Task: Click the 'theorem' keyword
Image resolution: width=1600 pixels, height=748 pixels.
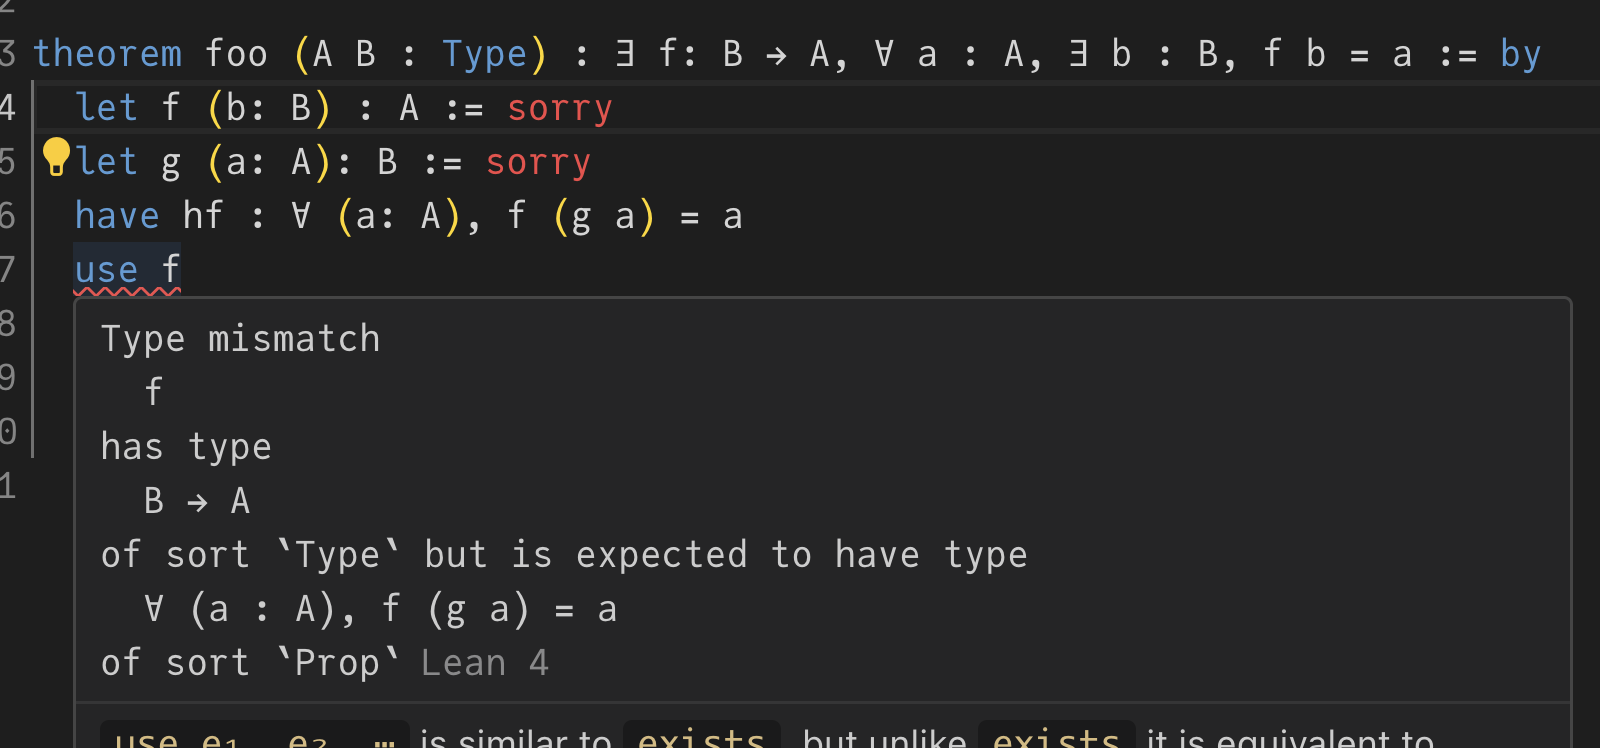Action: 108,54
